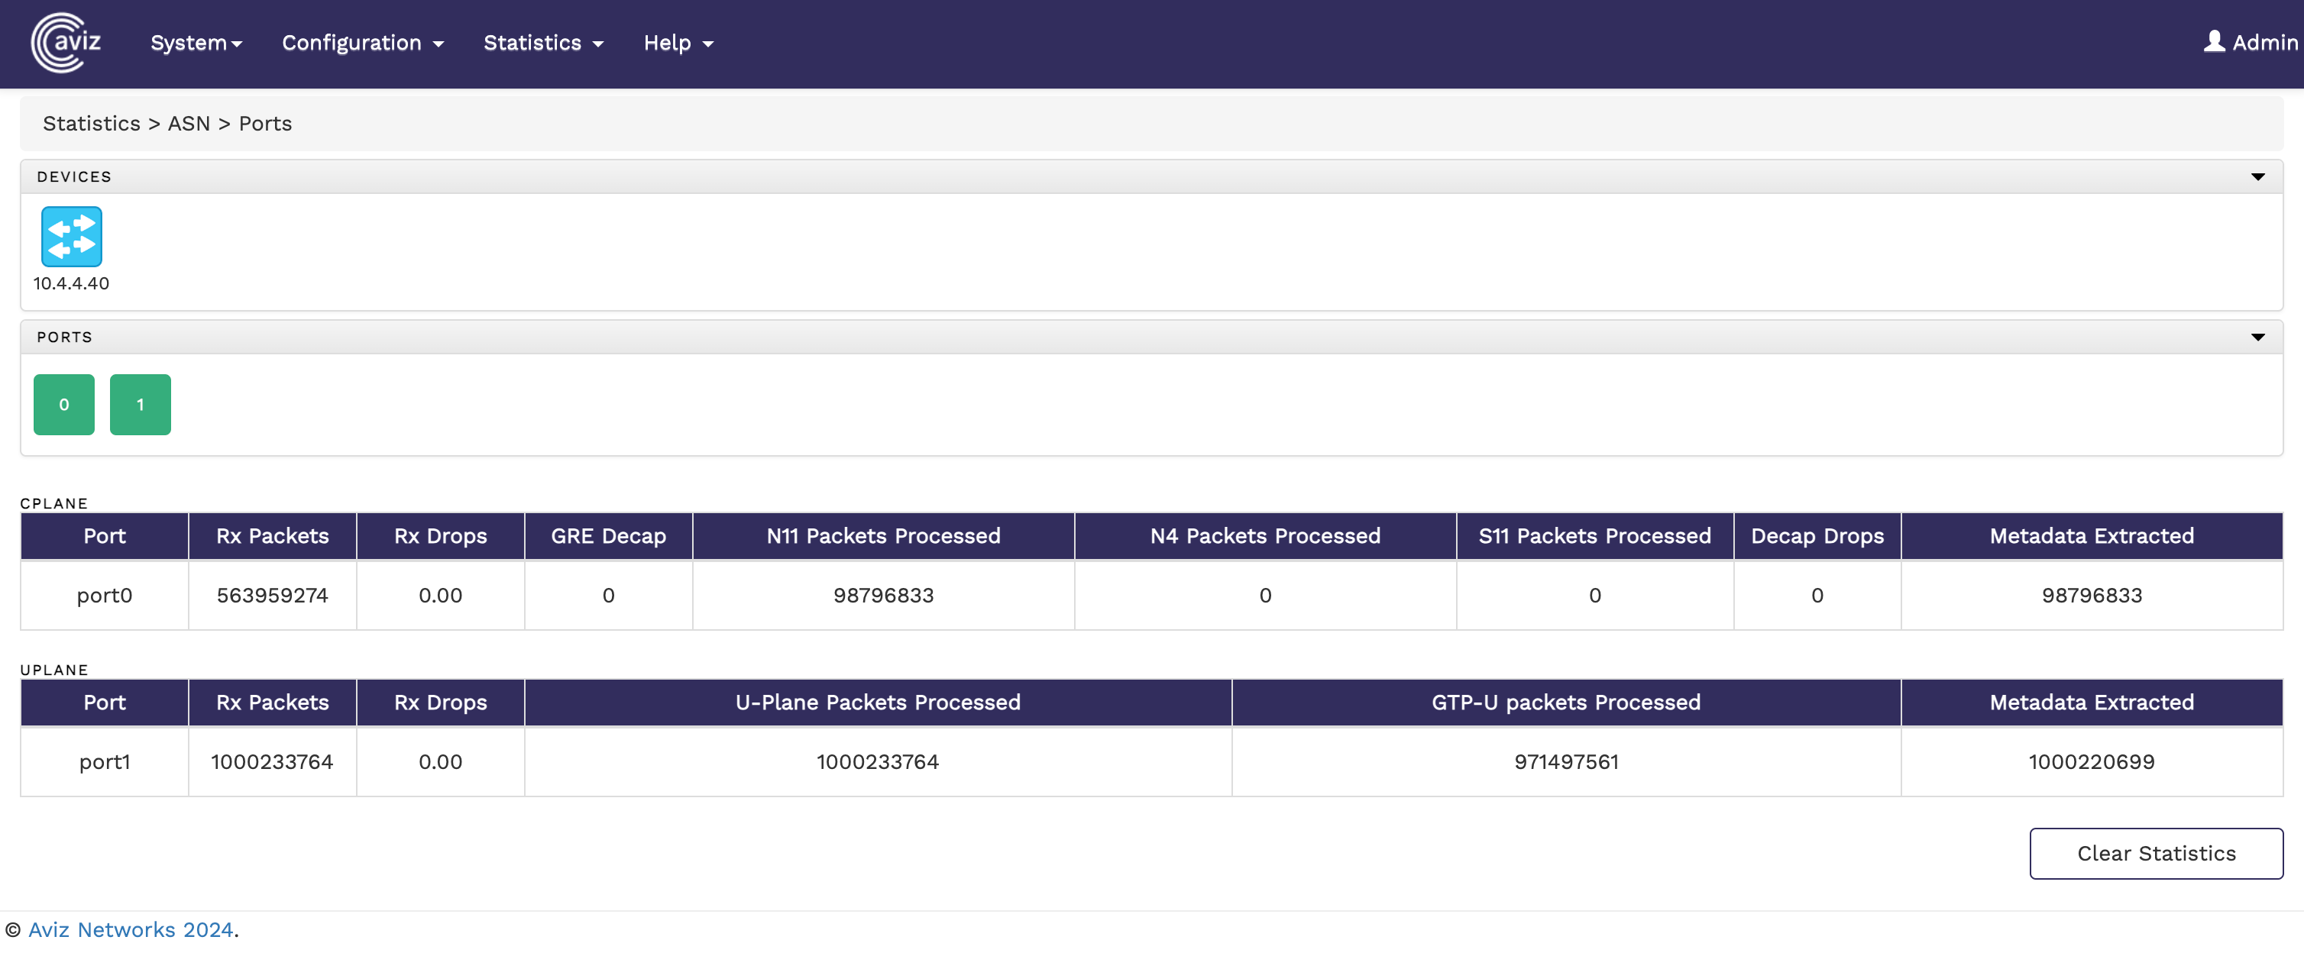The width and height of the screenshot is (2304, 953).
Task: Collapse the Ports panel arrow
Action: [x=2257, y=338]
